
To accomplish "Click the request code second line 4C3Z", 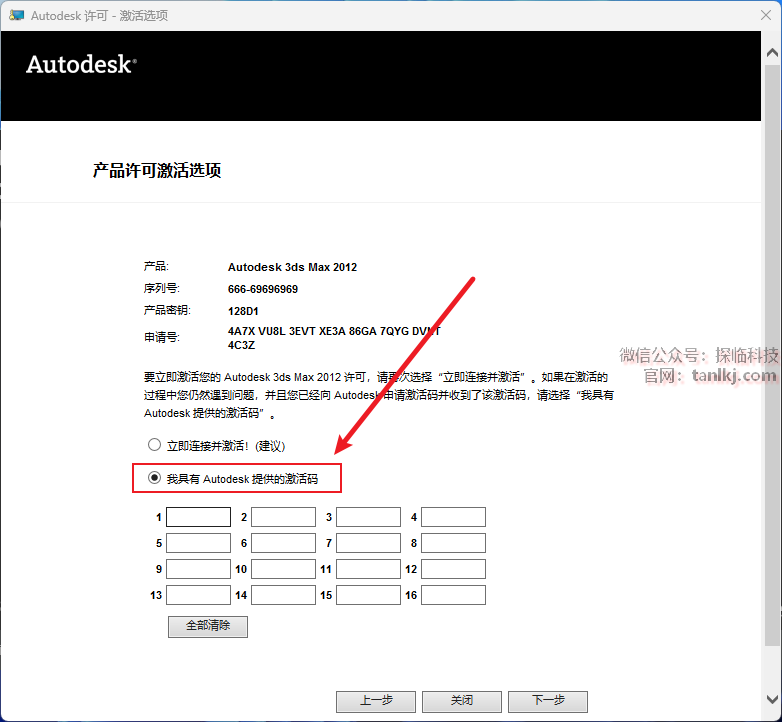I will (241, 345).
